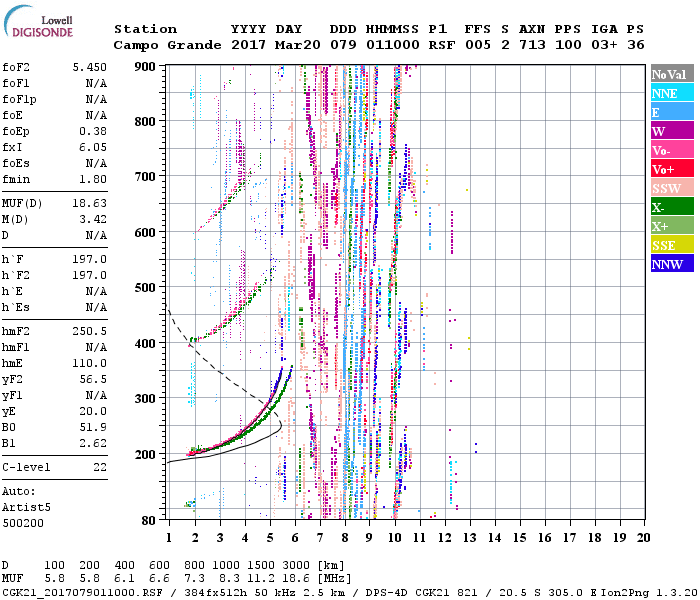Click the 20 MHz frequency axis label
Viewport: 700px width, 600px height.
click(x=643, y=538)
